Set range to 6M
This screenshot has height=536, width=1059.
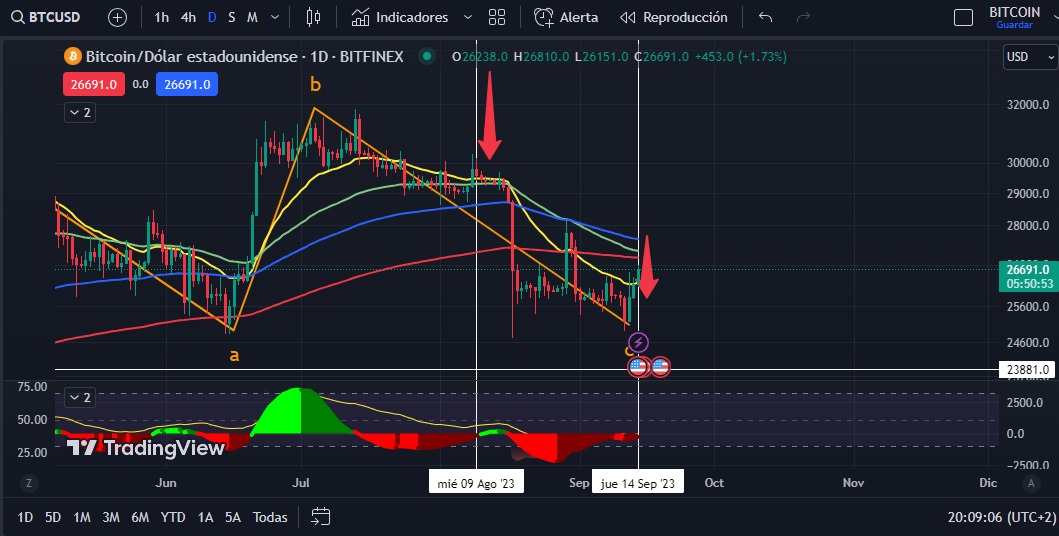pos(140,518)
